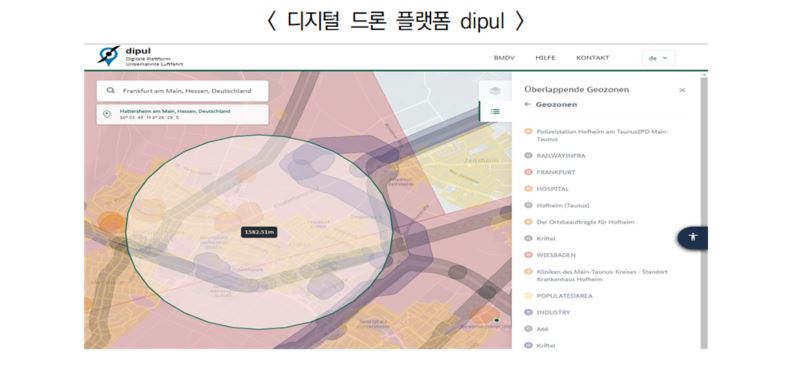Open the map layers icon button
806x373 pixels.
coord(495,91)
